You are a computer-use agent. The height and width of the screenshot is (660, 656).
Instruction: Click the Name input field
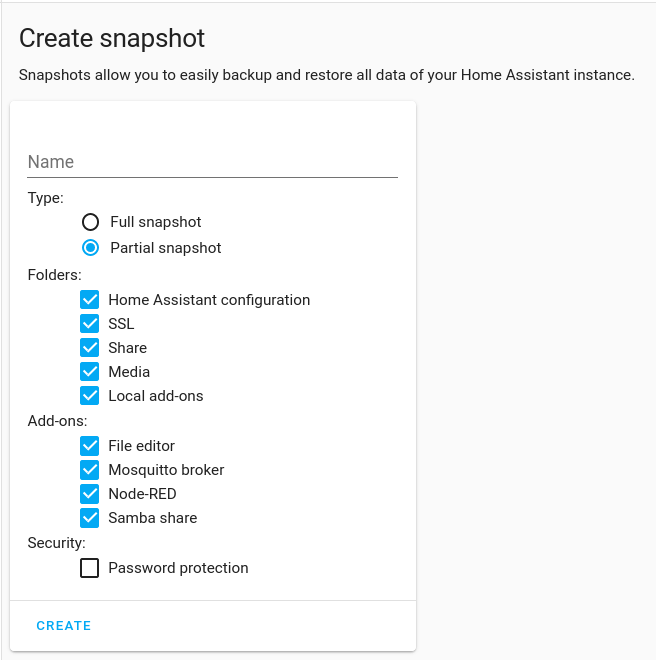tap(212, 162)
